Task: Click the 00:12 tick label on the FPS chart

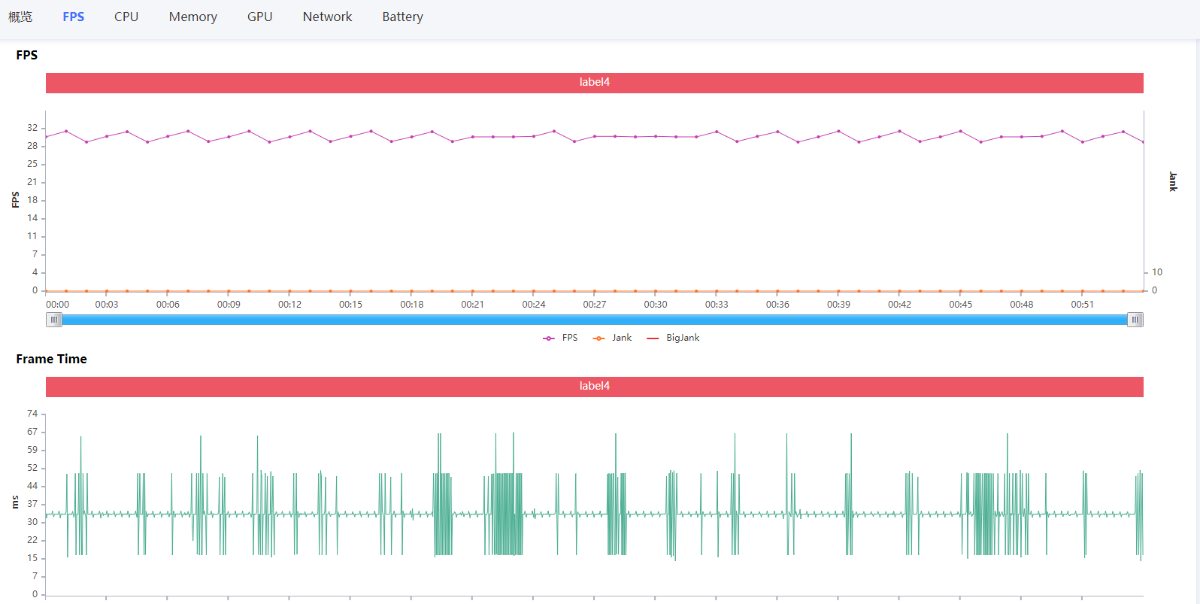Action: 290,304
